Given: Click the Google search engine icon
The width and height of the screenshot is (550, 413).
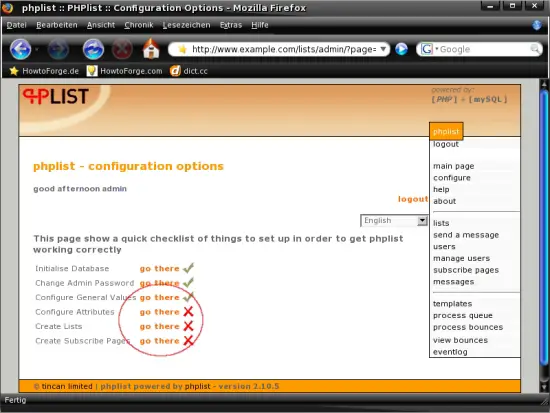Looking at the screenshot, I should (427, 49).
